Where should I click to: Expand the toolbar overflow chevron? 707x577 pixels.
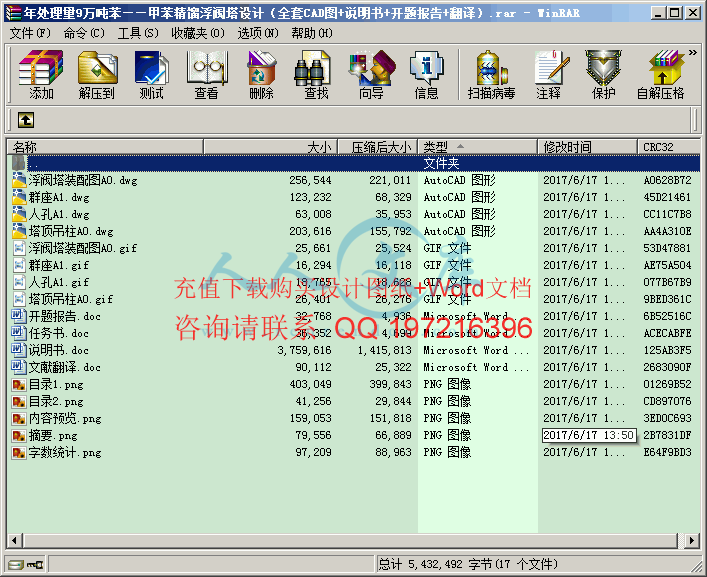click(x=693, y=53)
